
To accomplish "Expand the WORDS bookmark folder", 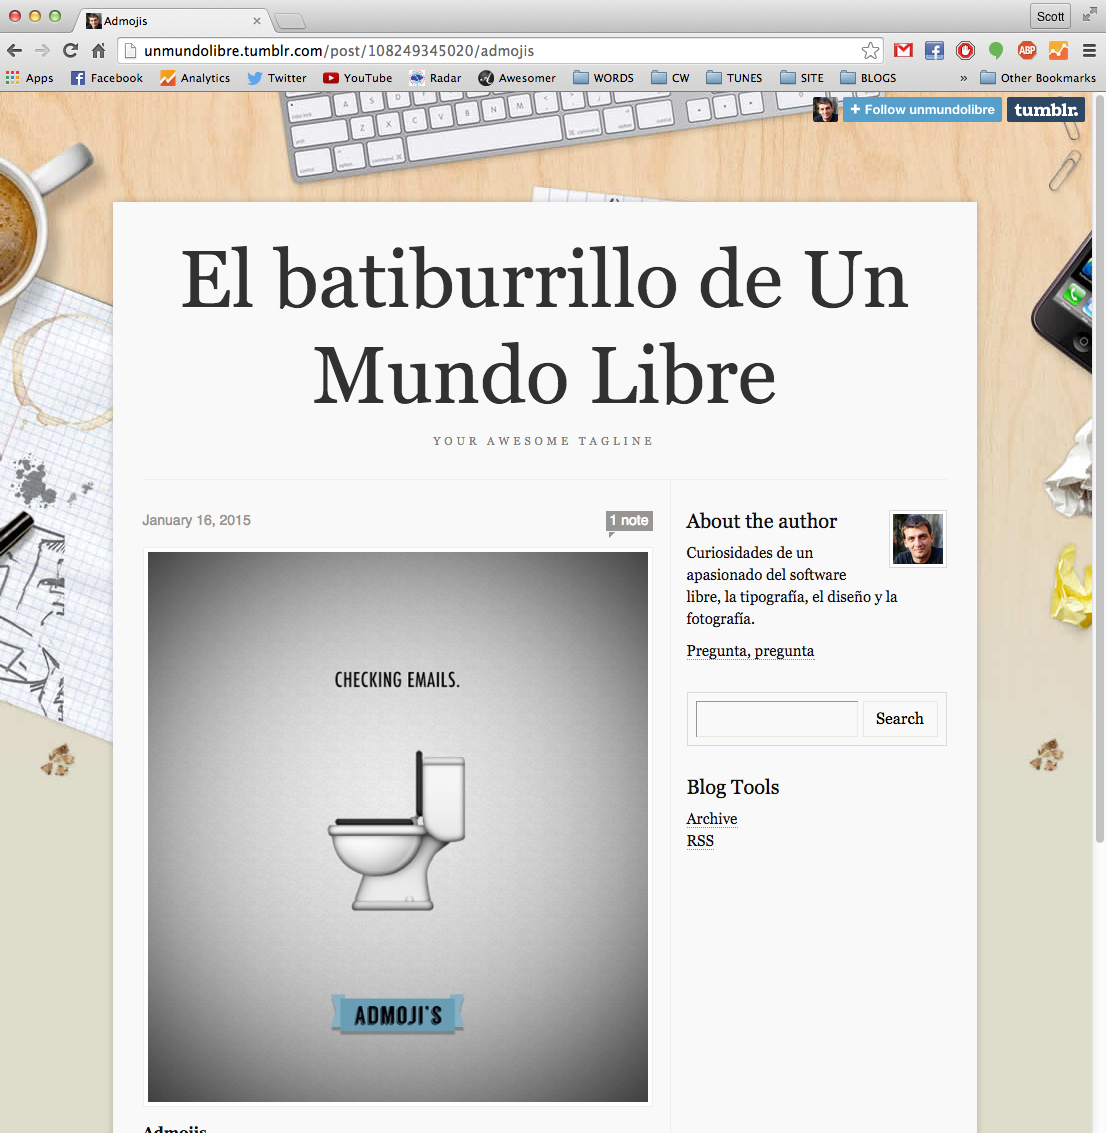I will click(603, 78).
